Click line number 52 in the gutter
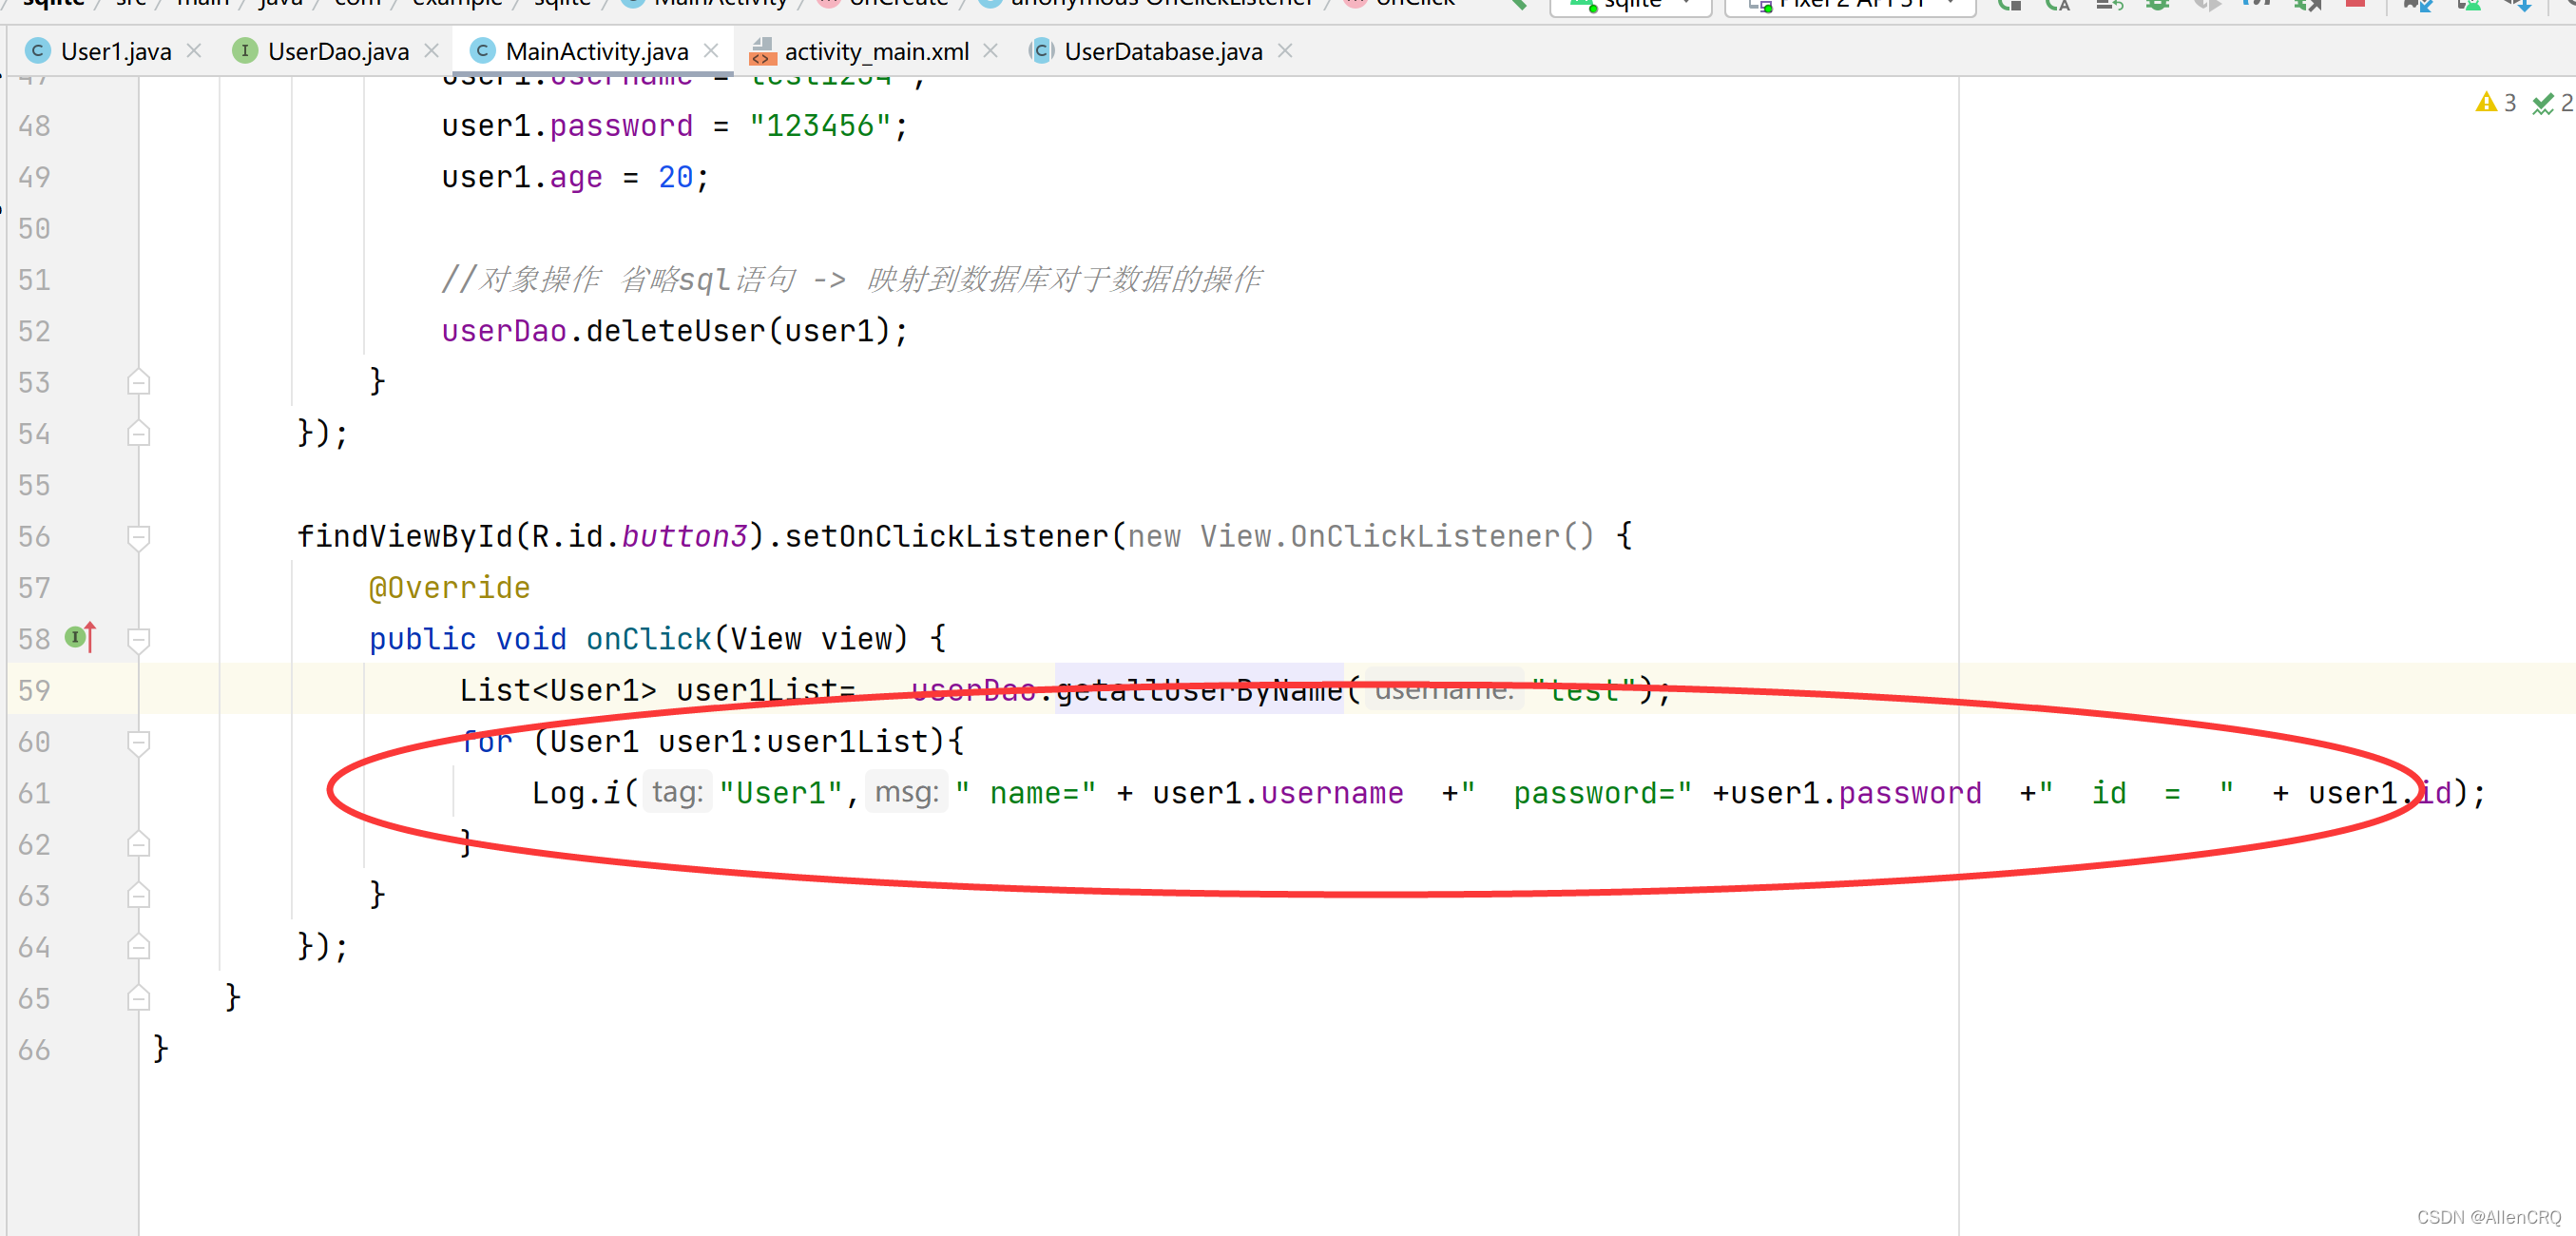This screenshot has height=1236, width=2576. click(34, 331)
